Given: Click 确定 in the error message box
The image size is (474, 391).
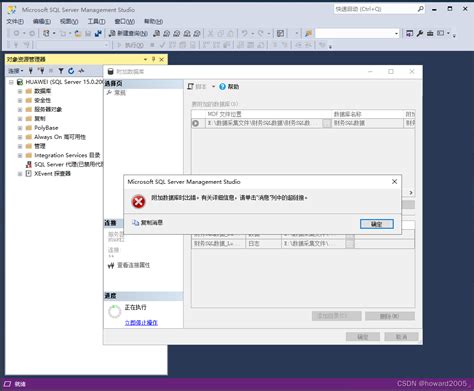Looking at the screenshot, I should [377, 224].
